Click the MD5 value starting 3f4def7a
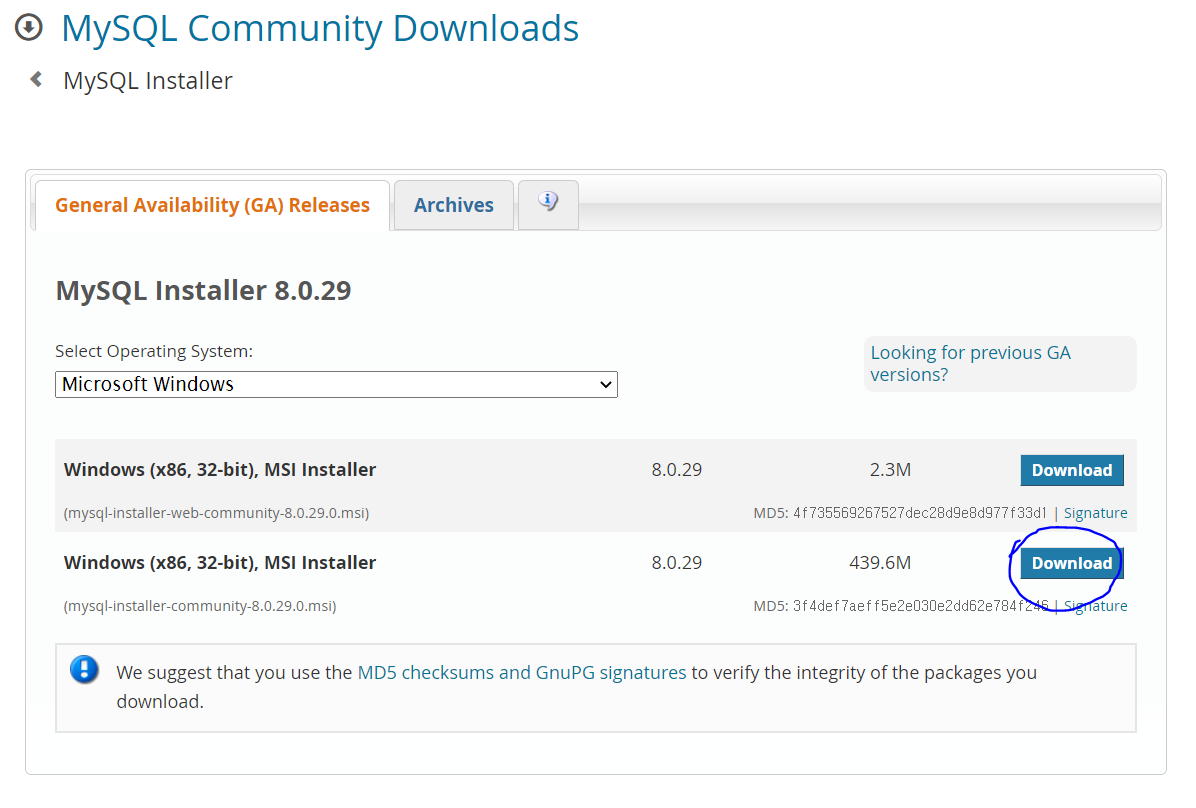The width and height of the screenshot is (1196, 808). click(x=921, y=606)
